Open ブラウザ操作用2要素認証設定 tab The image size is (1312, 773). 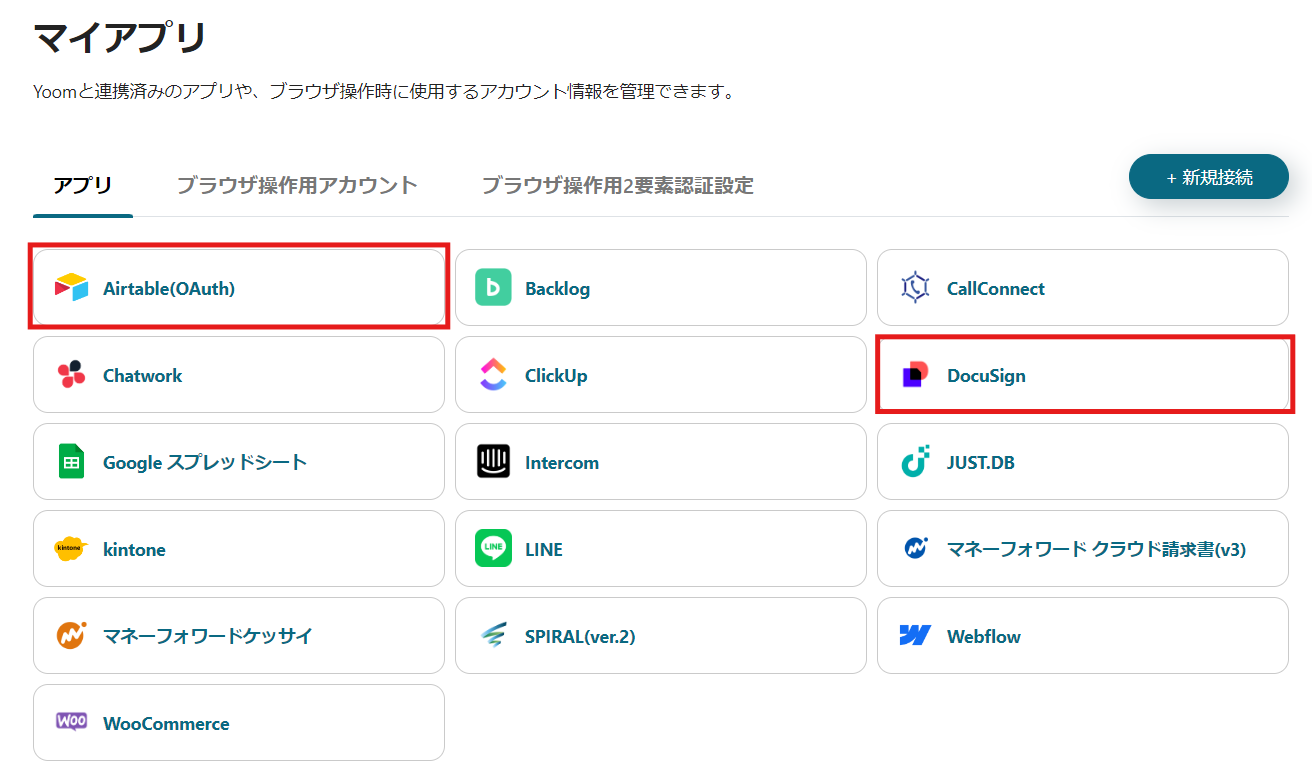[617, 185]
